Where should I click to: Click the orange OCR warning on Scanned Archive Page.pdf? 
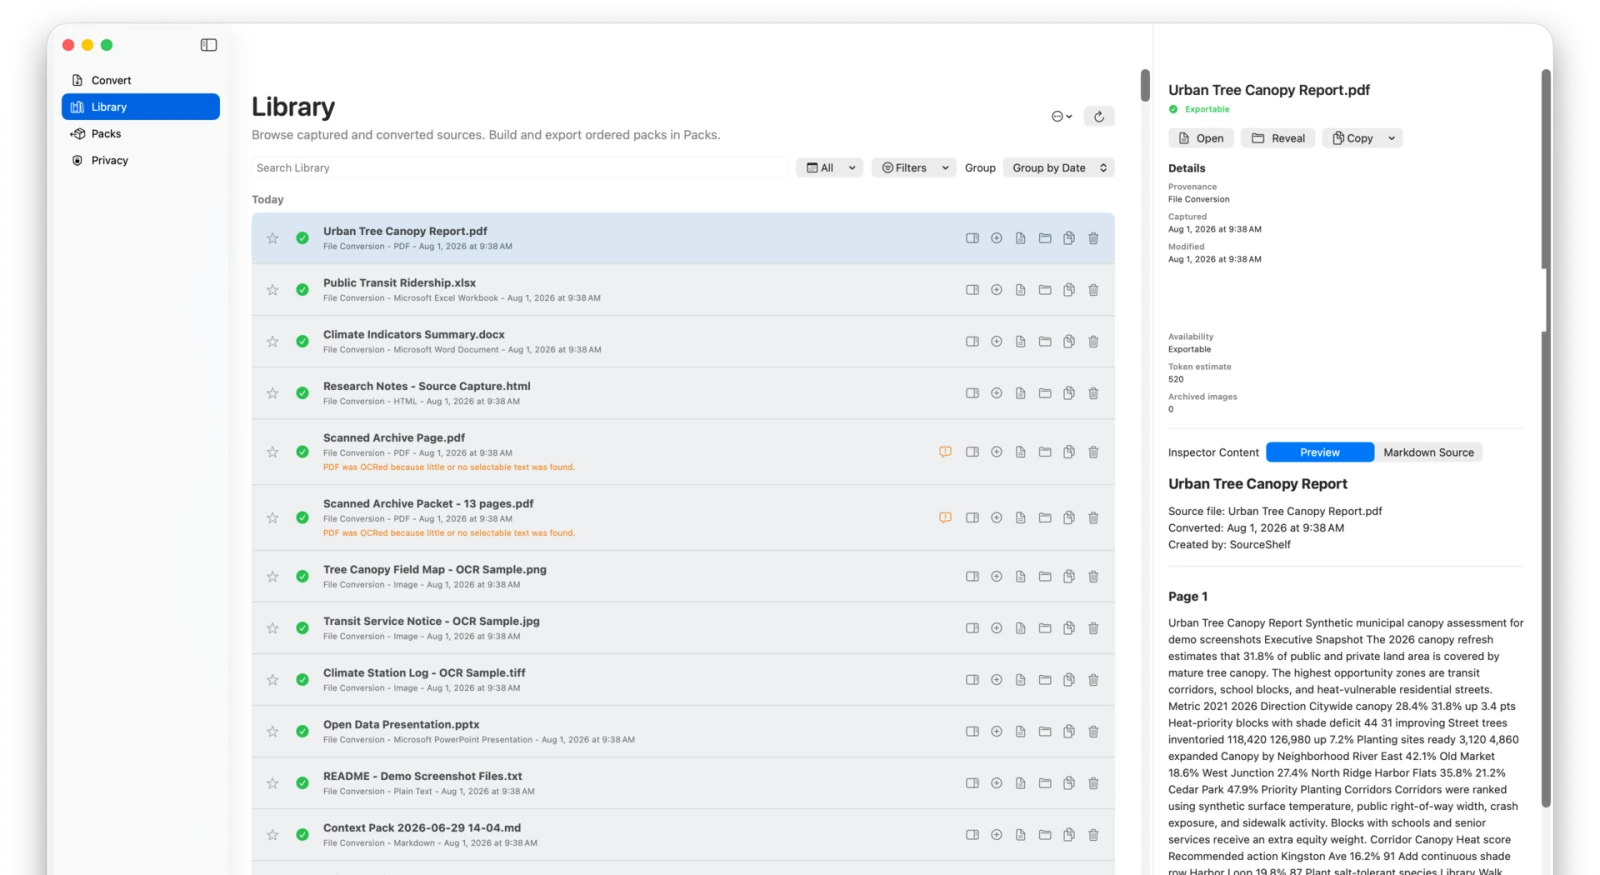pos(945,452)
